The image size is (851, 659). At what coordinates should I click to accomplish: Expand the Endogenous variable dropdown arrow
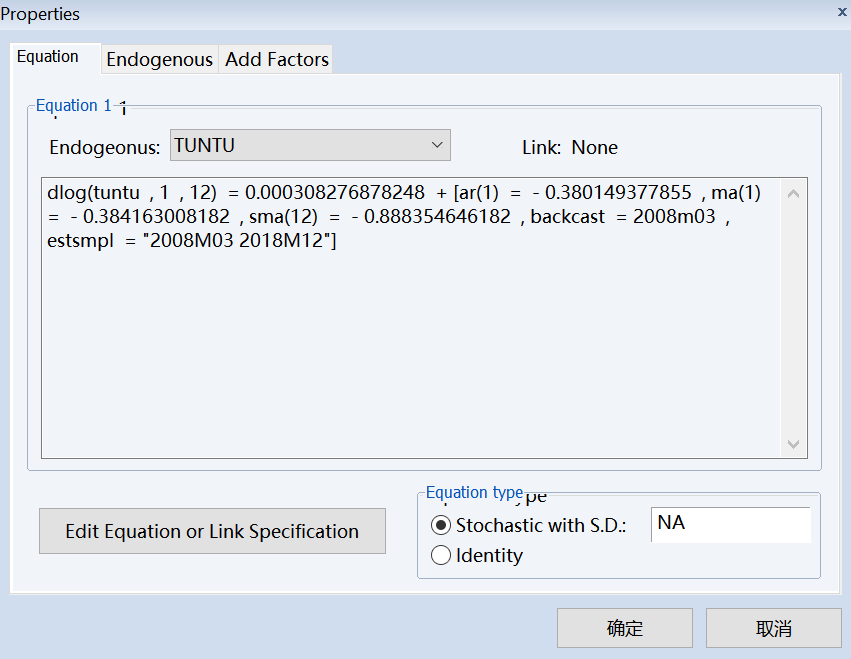(x=437, y=145)
